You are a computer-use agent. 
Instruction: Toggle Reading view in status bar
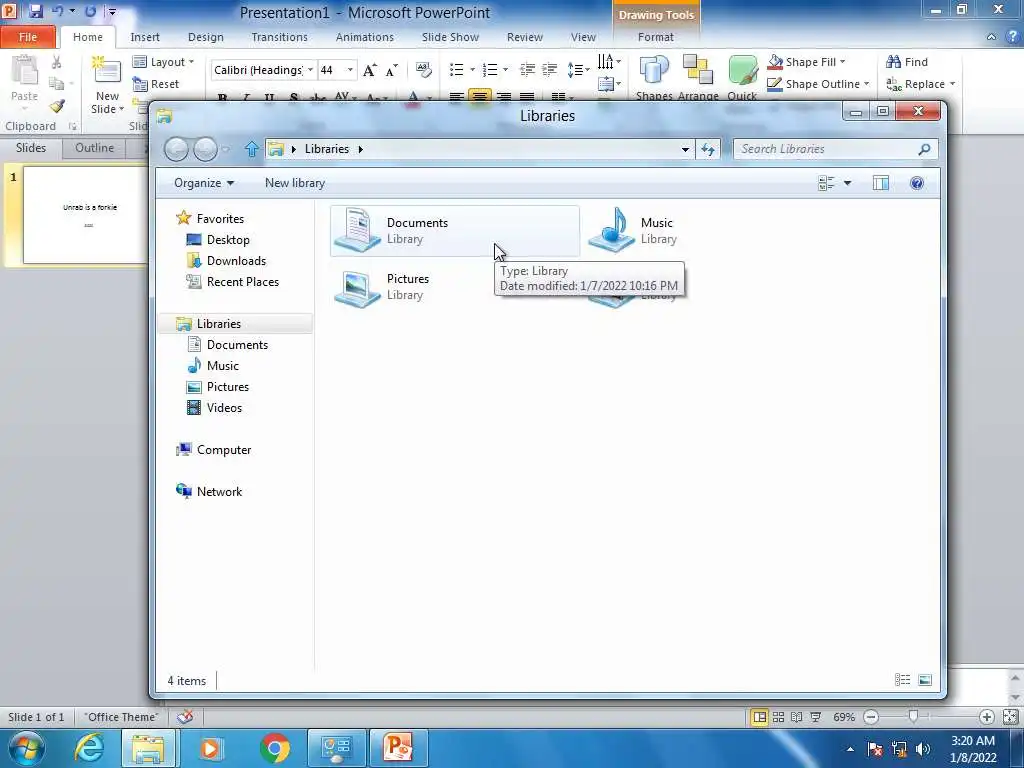[797, 717]
